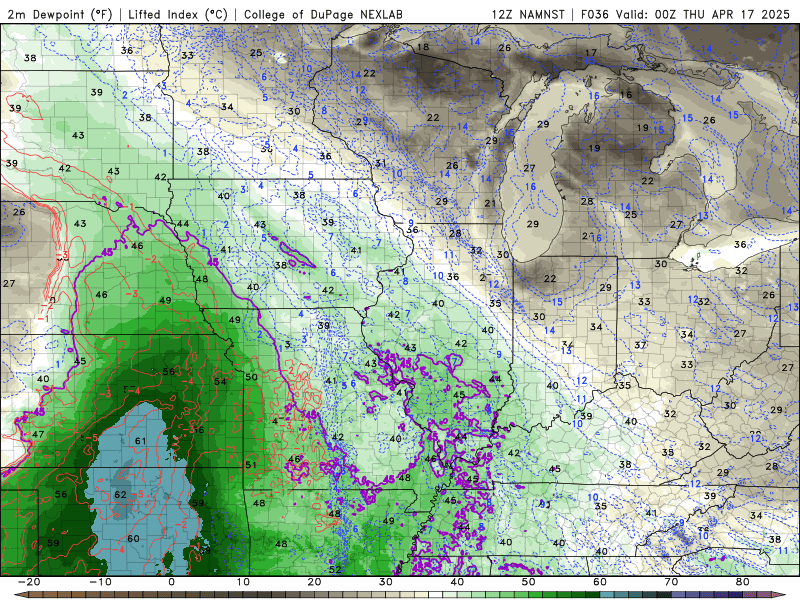The width and height of the screenshot is (800, 600).
Task: Click the "2m Dewpoint (°F)" title text
Action: [x=60, y=14]
